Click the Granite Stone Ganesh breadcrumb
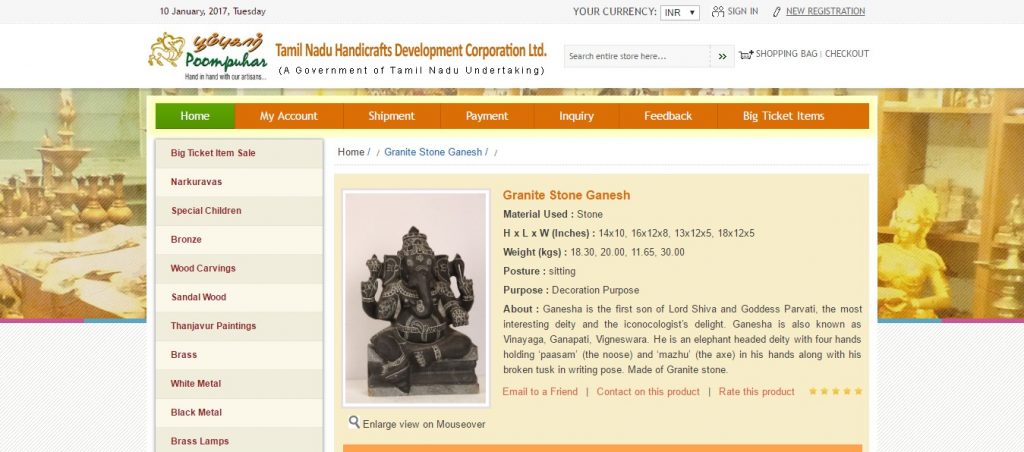Viewport: 1024px width, 452px height. click(433, 152)
